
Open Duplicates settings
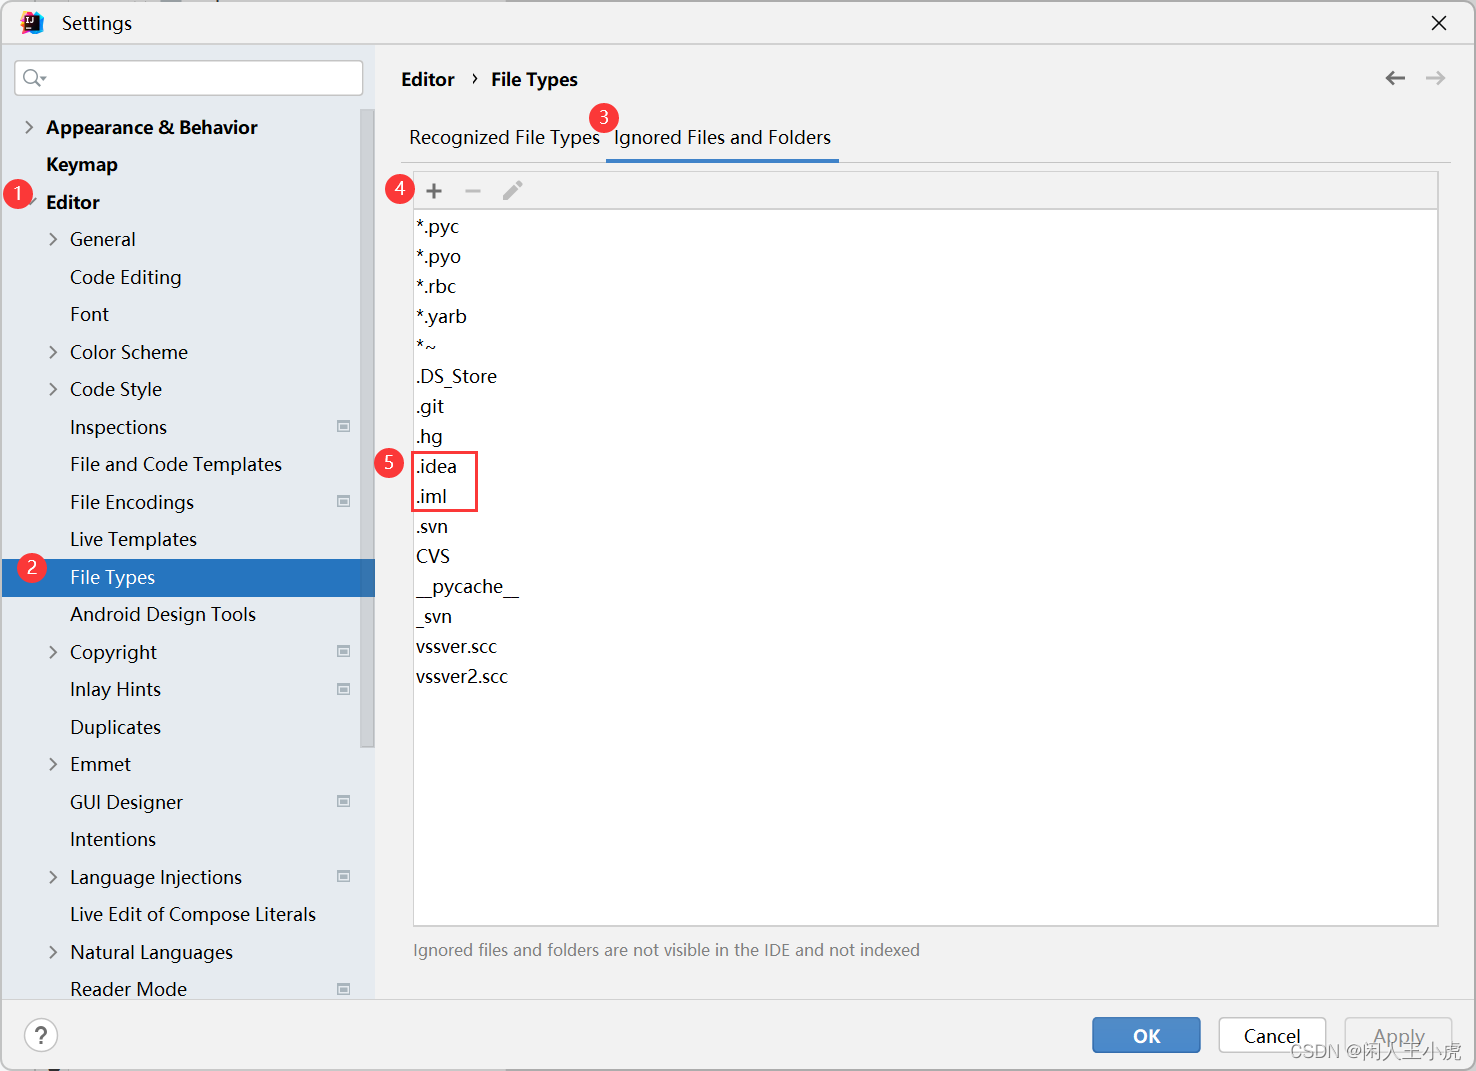[x=115, y=727]
